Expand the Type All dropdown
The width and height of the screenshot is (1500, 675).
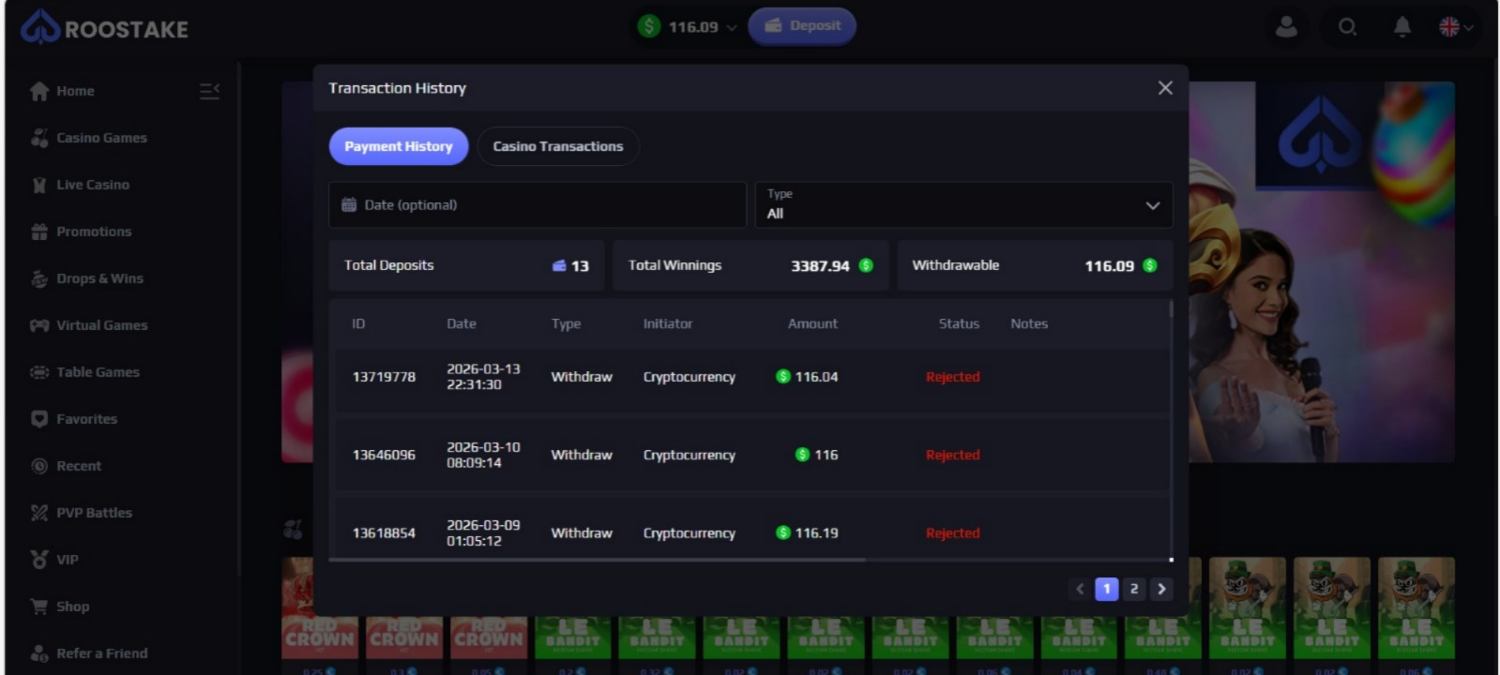tap(963, 205)
